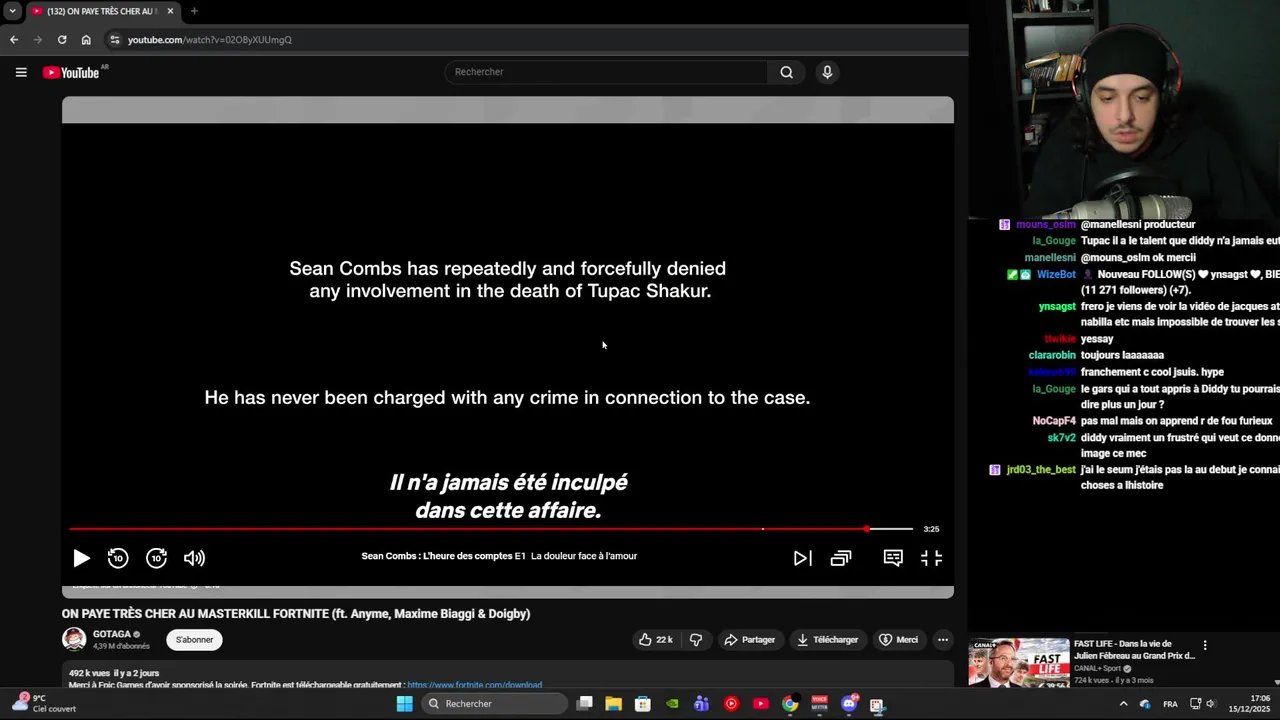
Task: Click the Partager share button
Action: [x=749, y=640]
